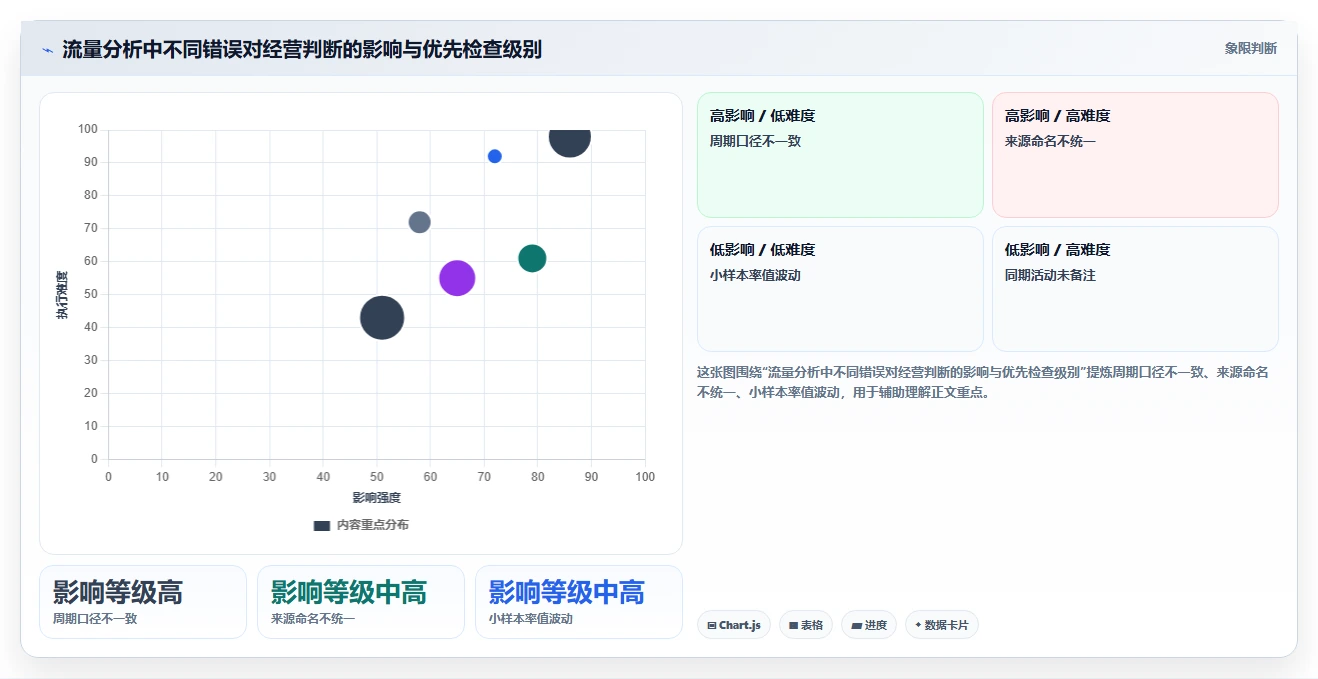This screenshot has height=679, width=1318.
Task: Click the 执行难度 y-axis title
Action: pyautogui.click(x=63, y=295)
